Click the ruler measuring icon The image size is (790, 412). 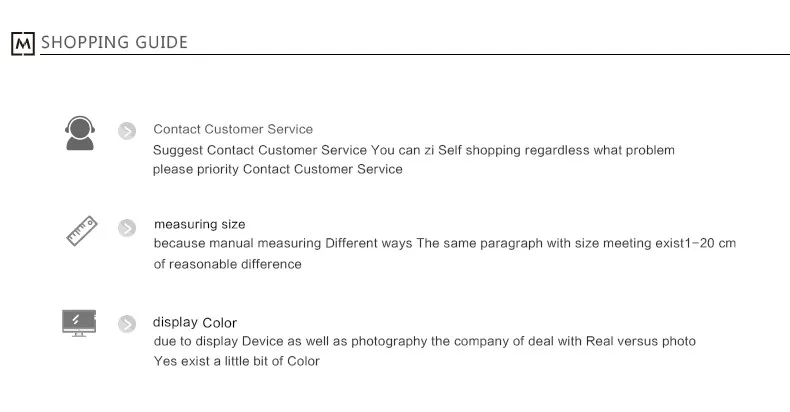pos(82,231)
